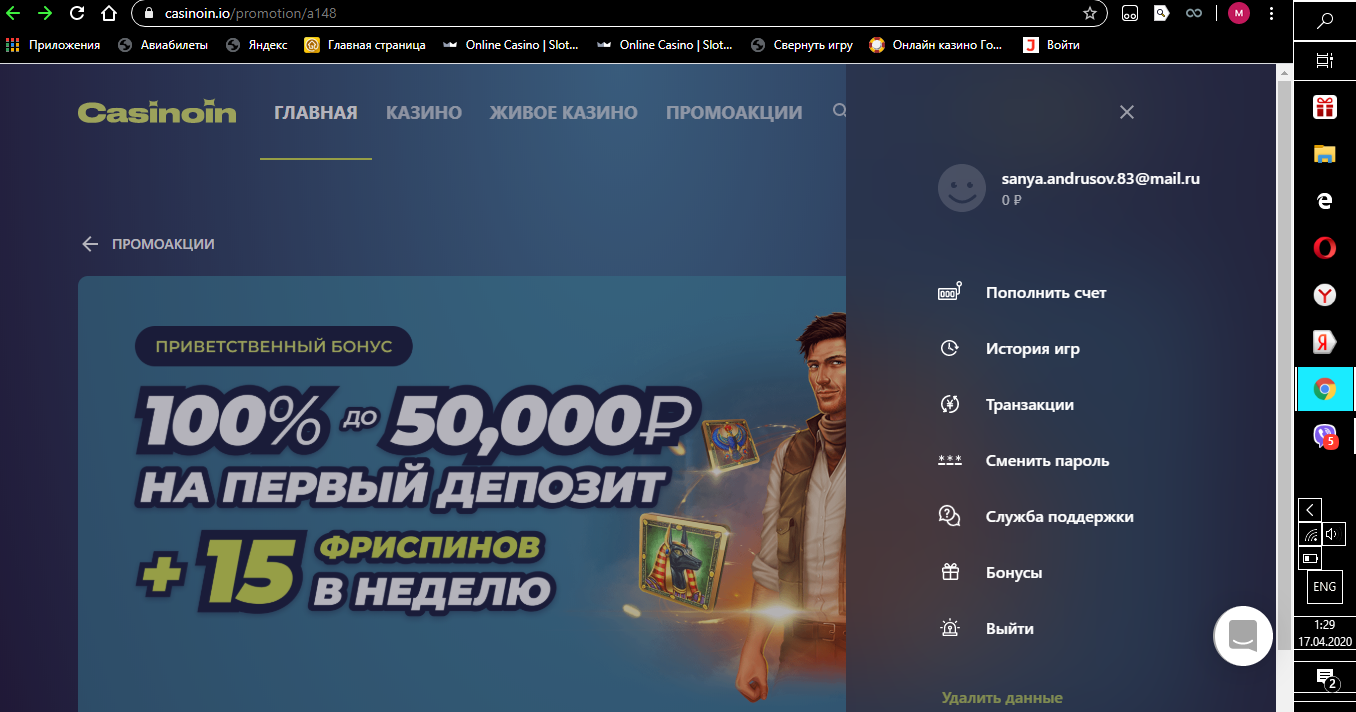Click the tag-shaped extension icon
This screenshot has height=712, width=1356.
pos(1161,14)
